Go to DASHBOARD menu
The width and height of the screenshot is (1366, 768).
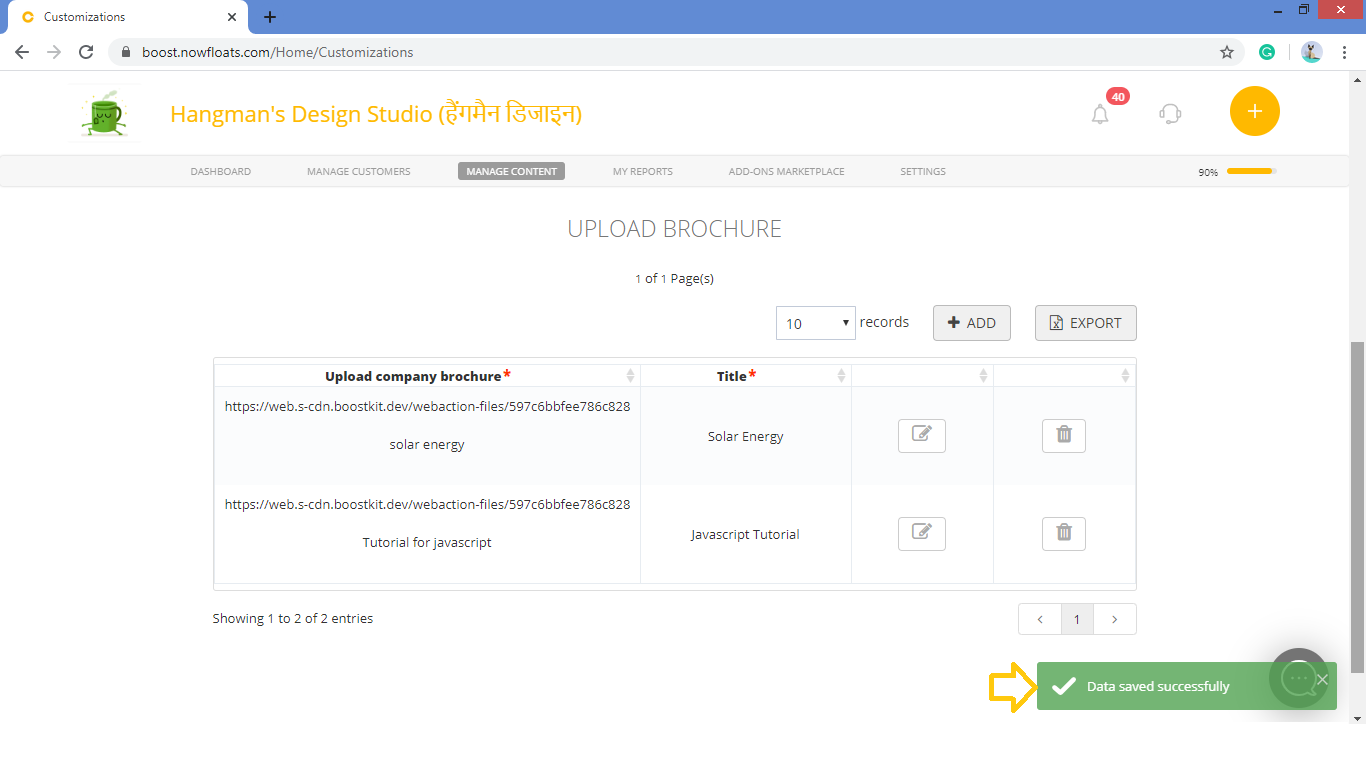221,171
